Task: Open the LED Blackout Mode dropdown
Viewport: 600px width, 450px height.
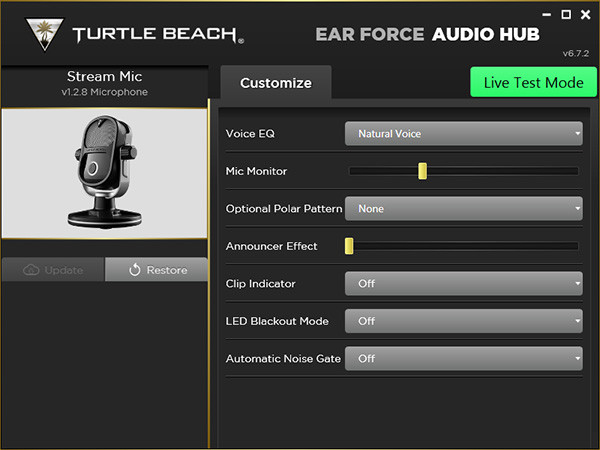Action: 463,321
